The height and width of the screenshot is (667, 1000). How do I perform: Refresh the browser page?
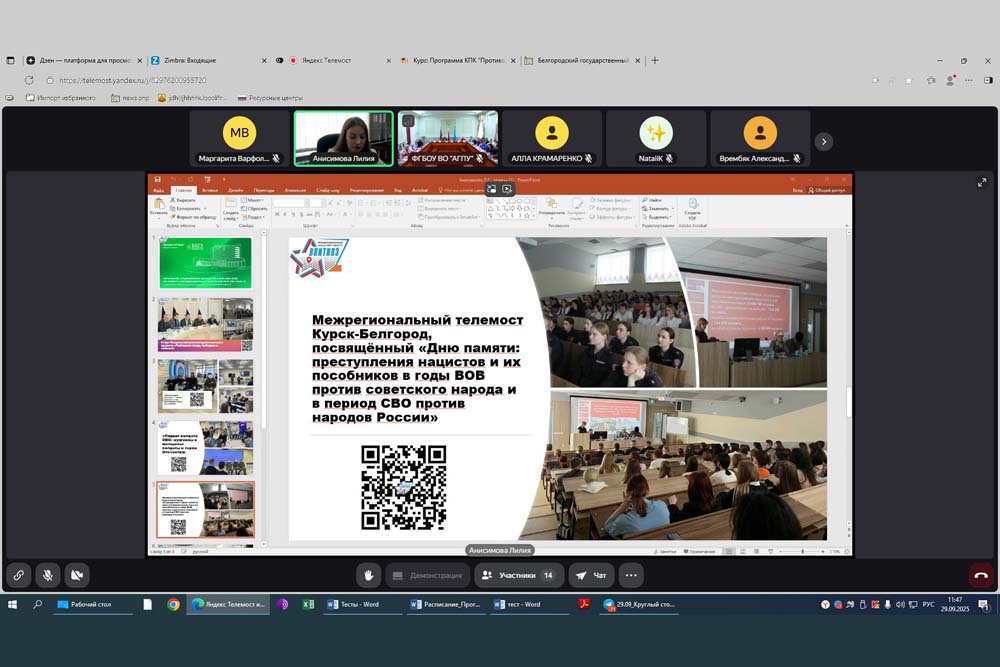coord(30,80)
